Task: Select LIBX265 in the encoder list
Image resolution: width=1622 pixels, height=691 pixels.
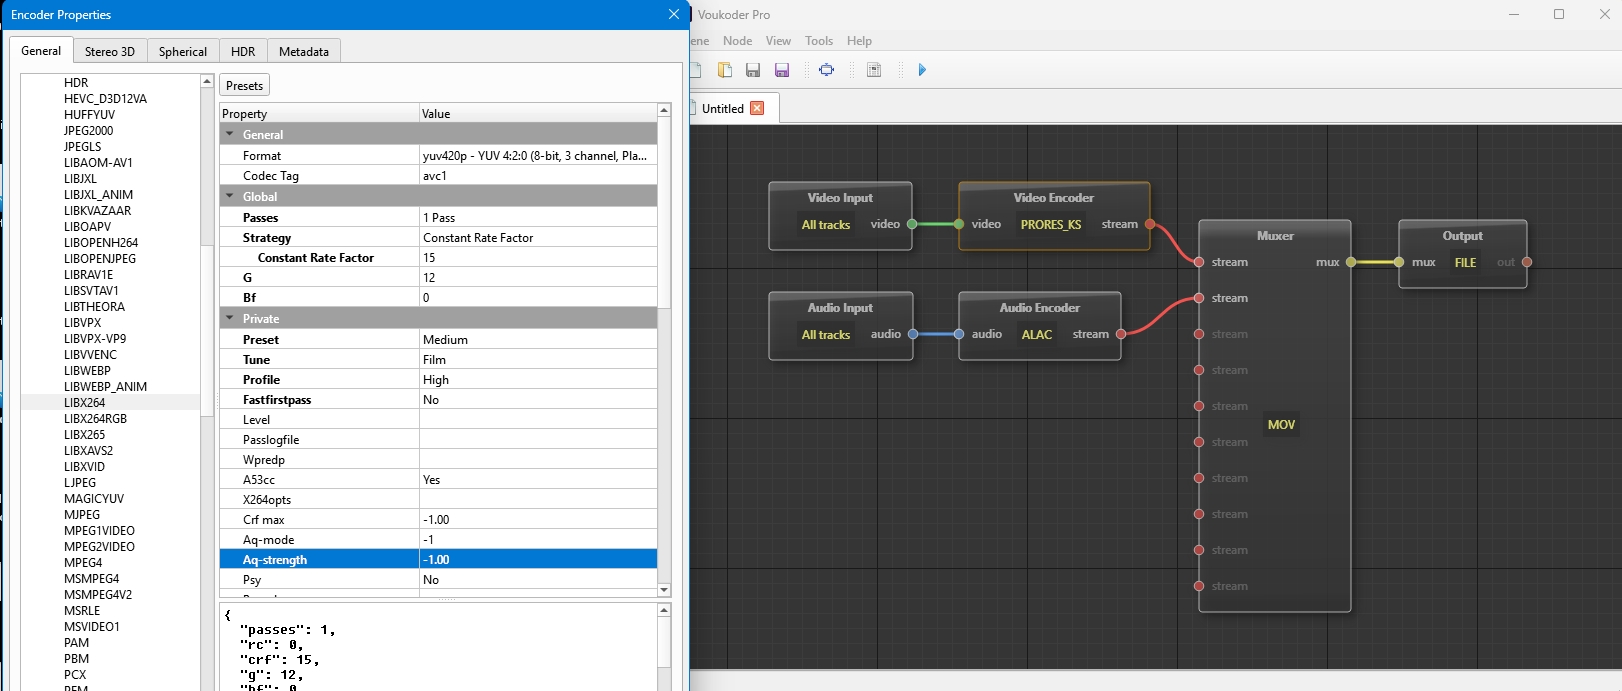Action: 85,435
